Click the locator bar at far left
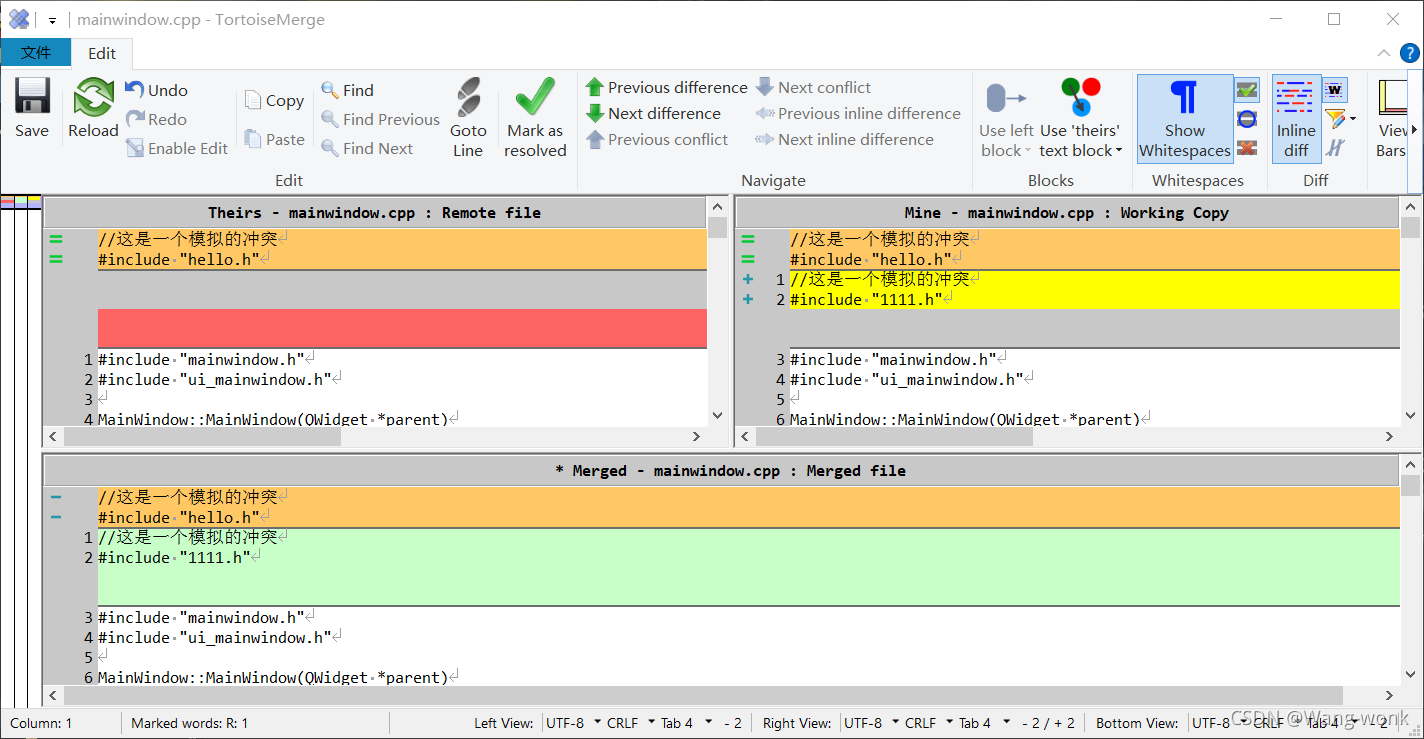 point(20,450)
